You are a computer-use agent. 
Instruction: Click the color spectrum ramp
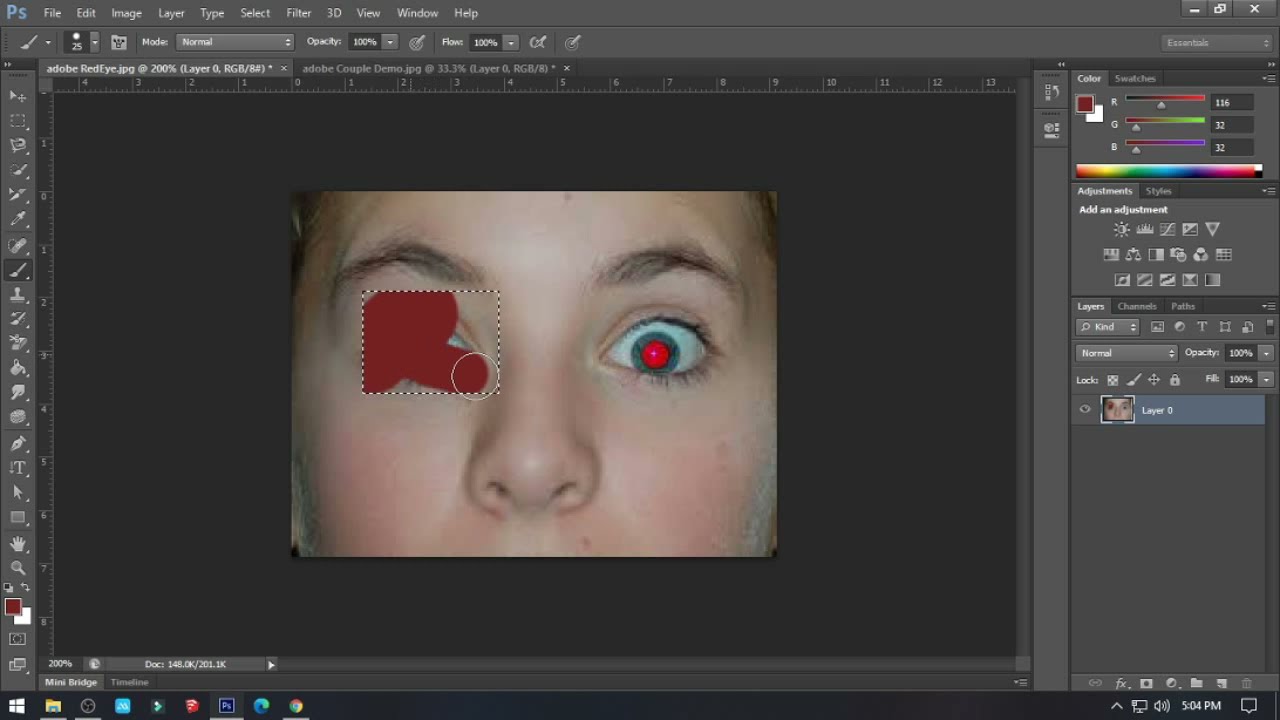pyautogui.click(x=1169, y=171)
